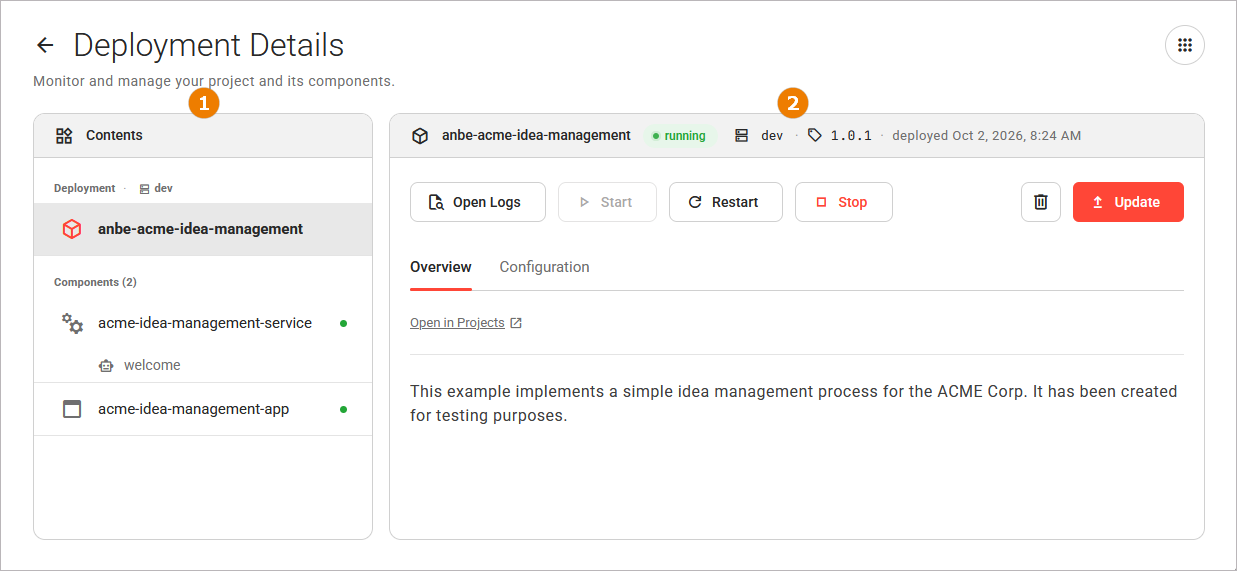
Task: Click the robot icon beside welcome
Action: (106, 366)
